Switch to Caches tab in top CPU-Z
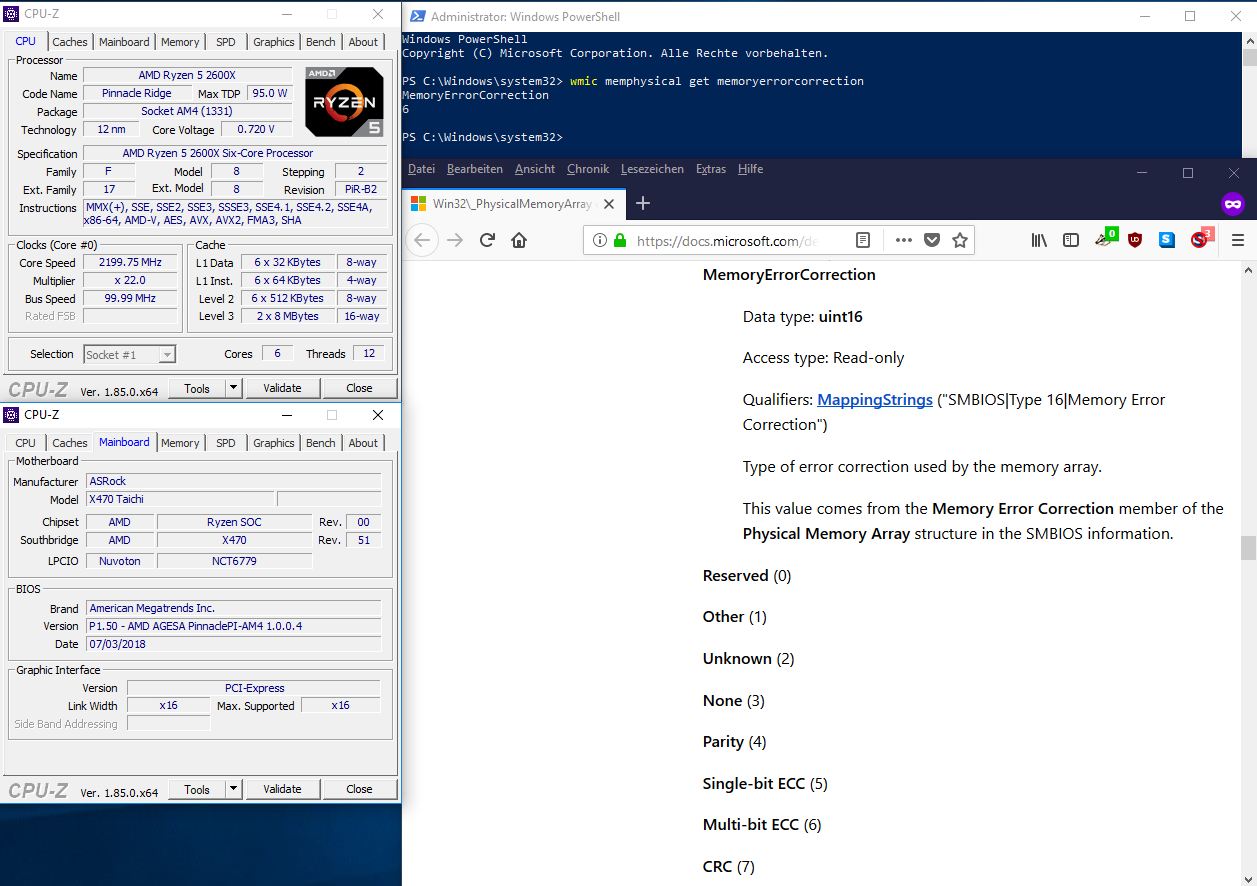 click(70, 42)
